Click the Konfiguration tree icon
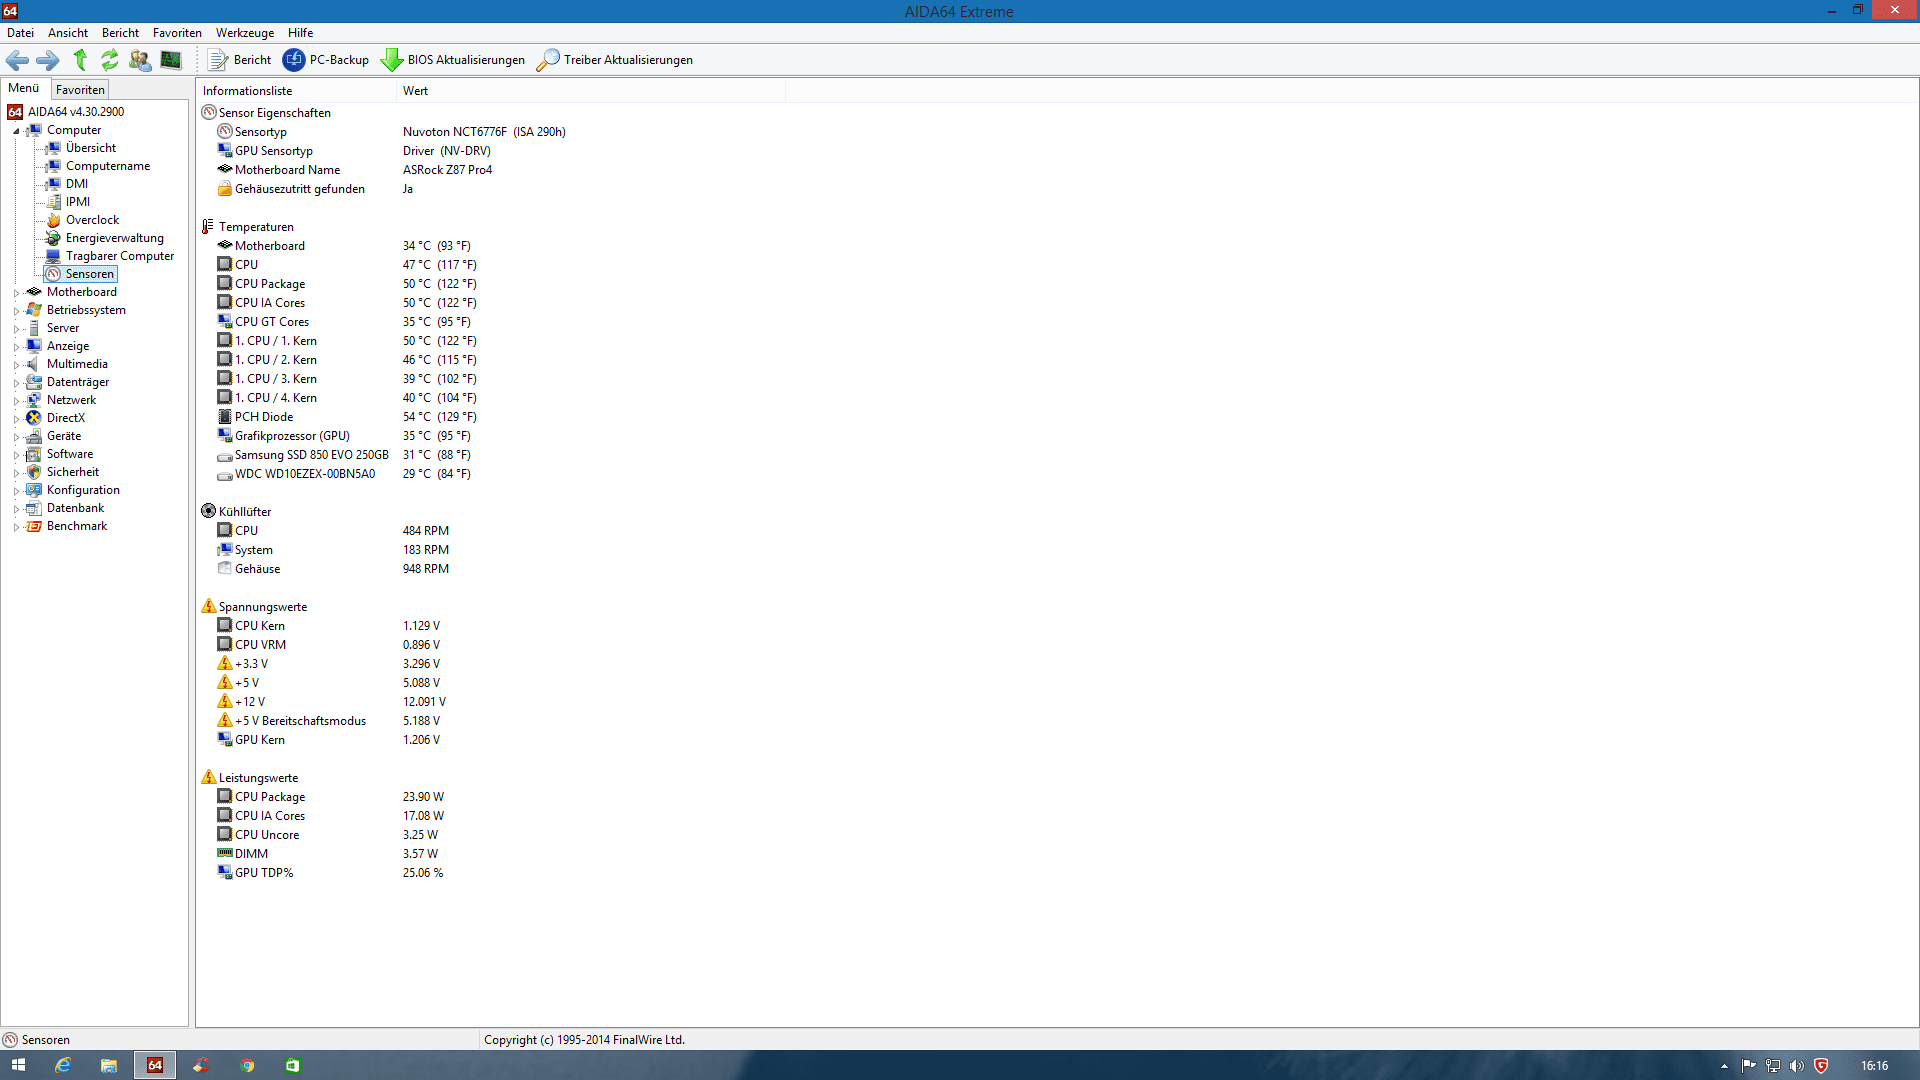This screenshot has width=1920, height=1080. point(34,490)
